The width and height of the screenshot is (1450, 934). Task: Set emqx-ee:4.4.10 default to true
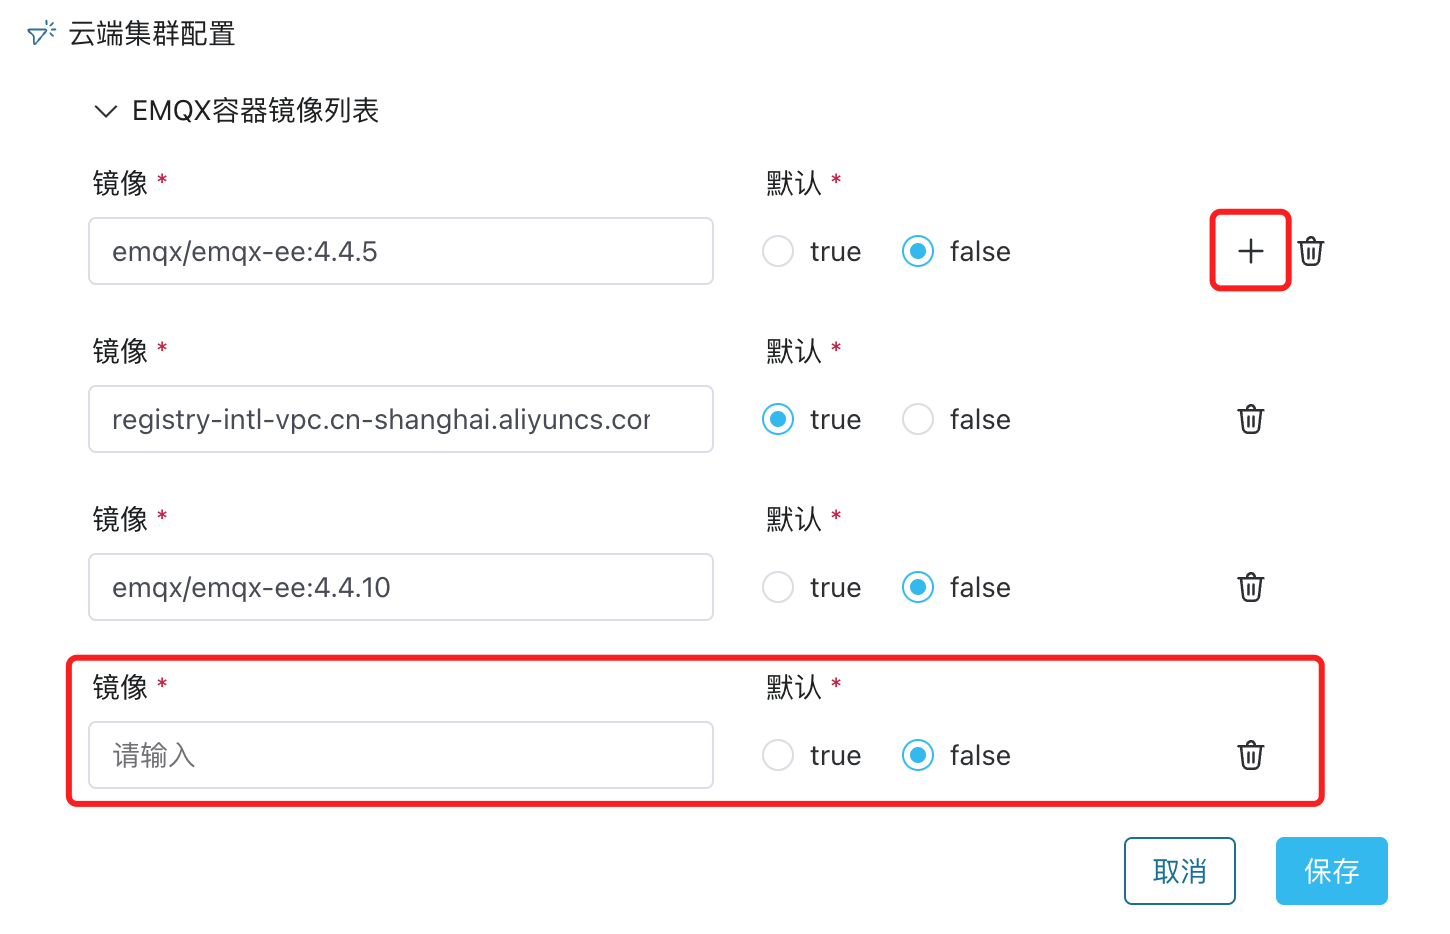click(x=778, y=587)
